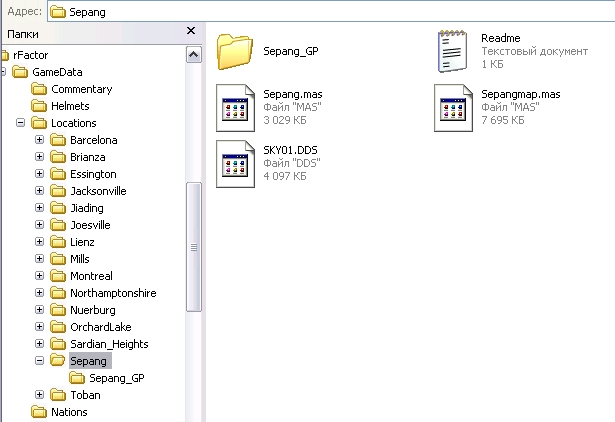
Task: Click the Toban folder icon
Action: pos(58,395)
